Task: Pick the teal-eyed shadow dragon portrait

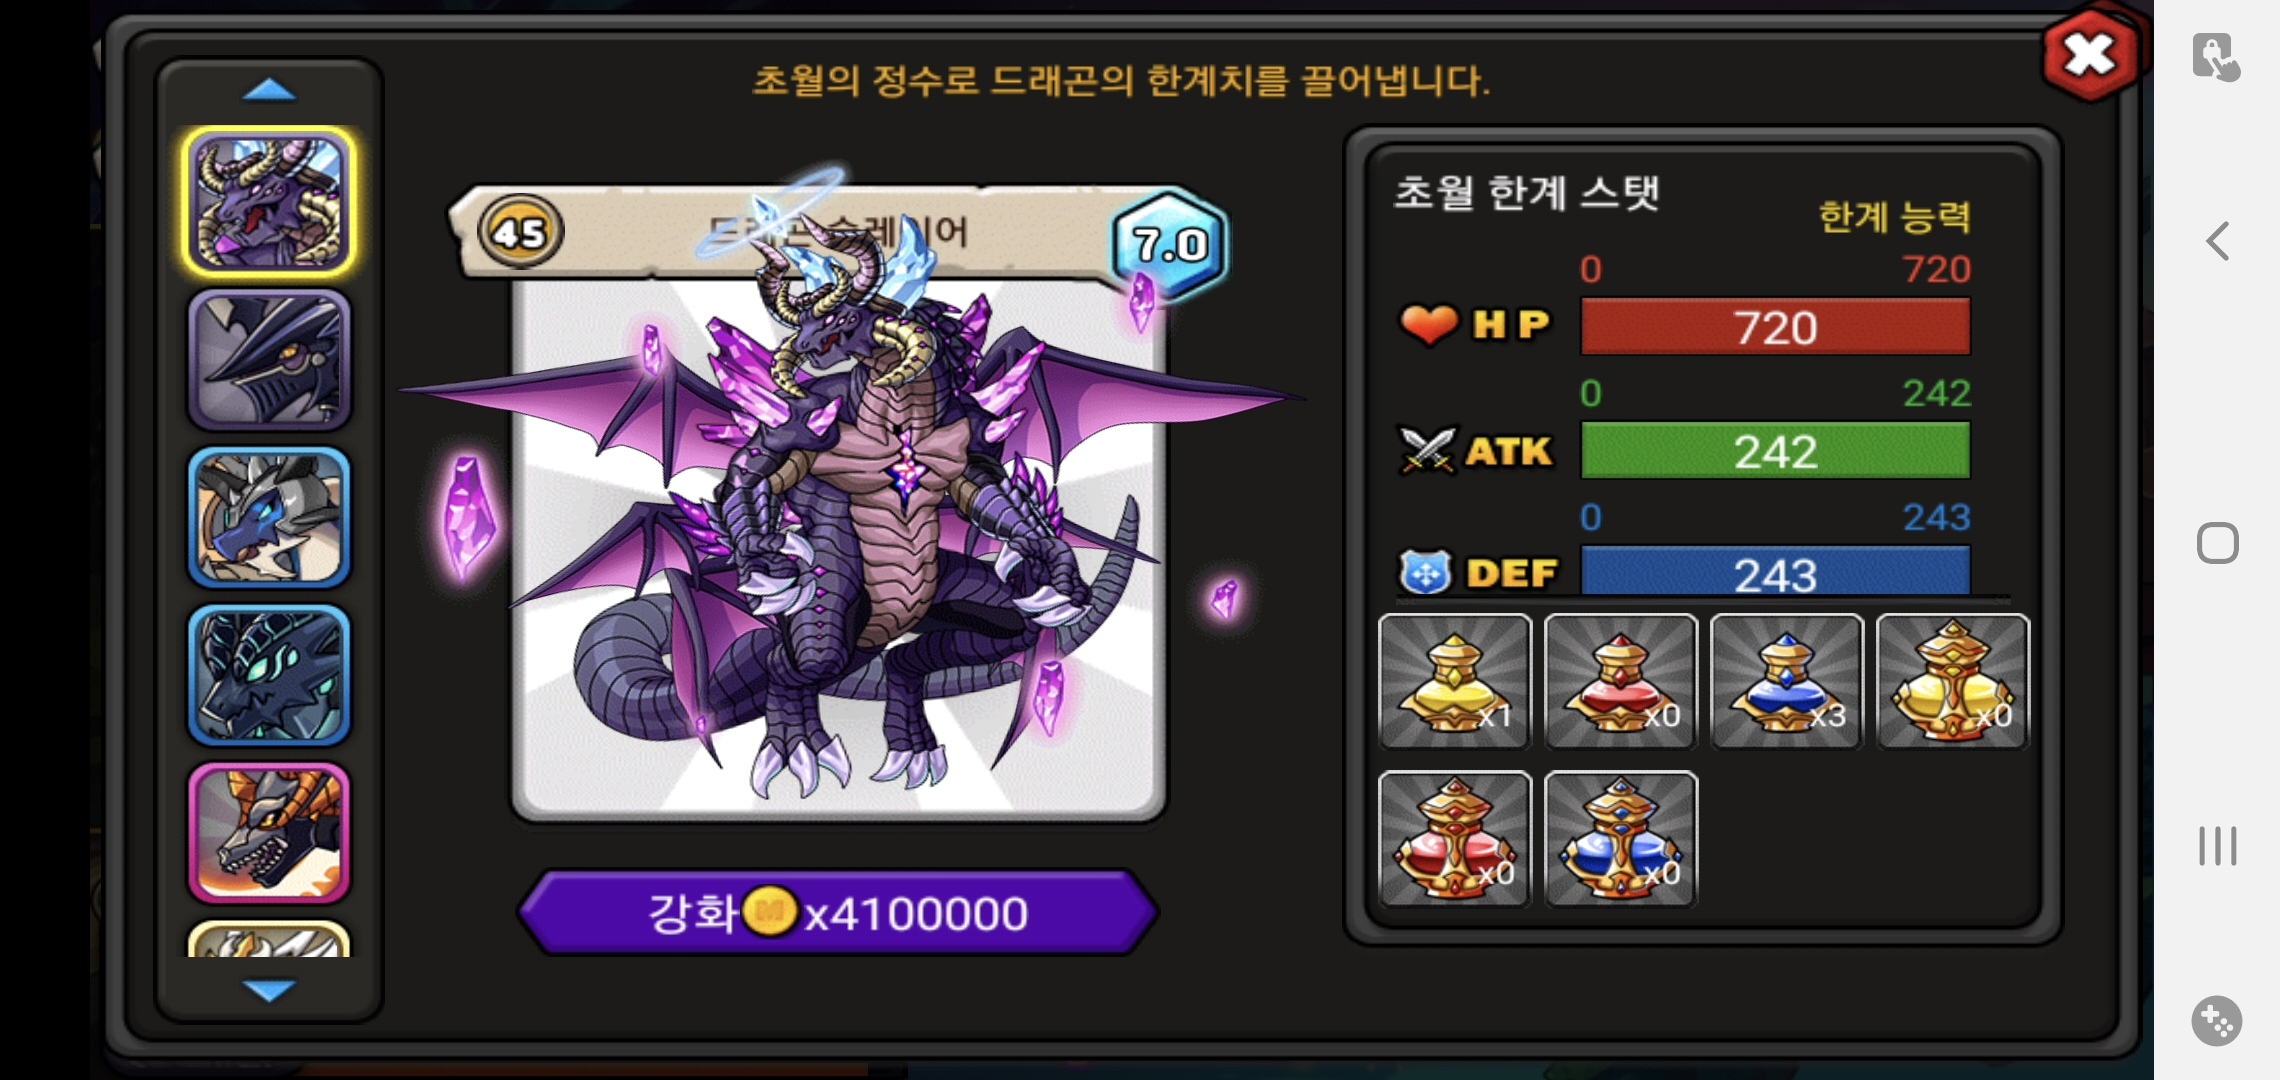Action: 269,675
